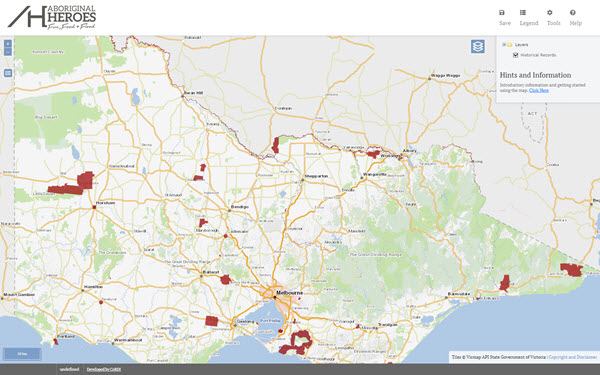Click the Aboriginal Heroes logo
This screenshot has width=600, height=375.
pyautogui.click(x=52, y=17)
